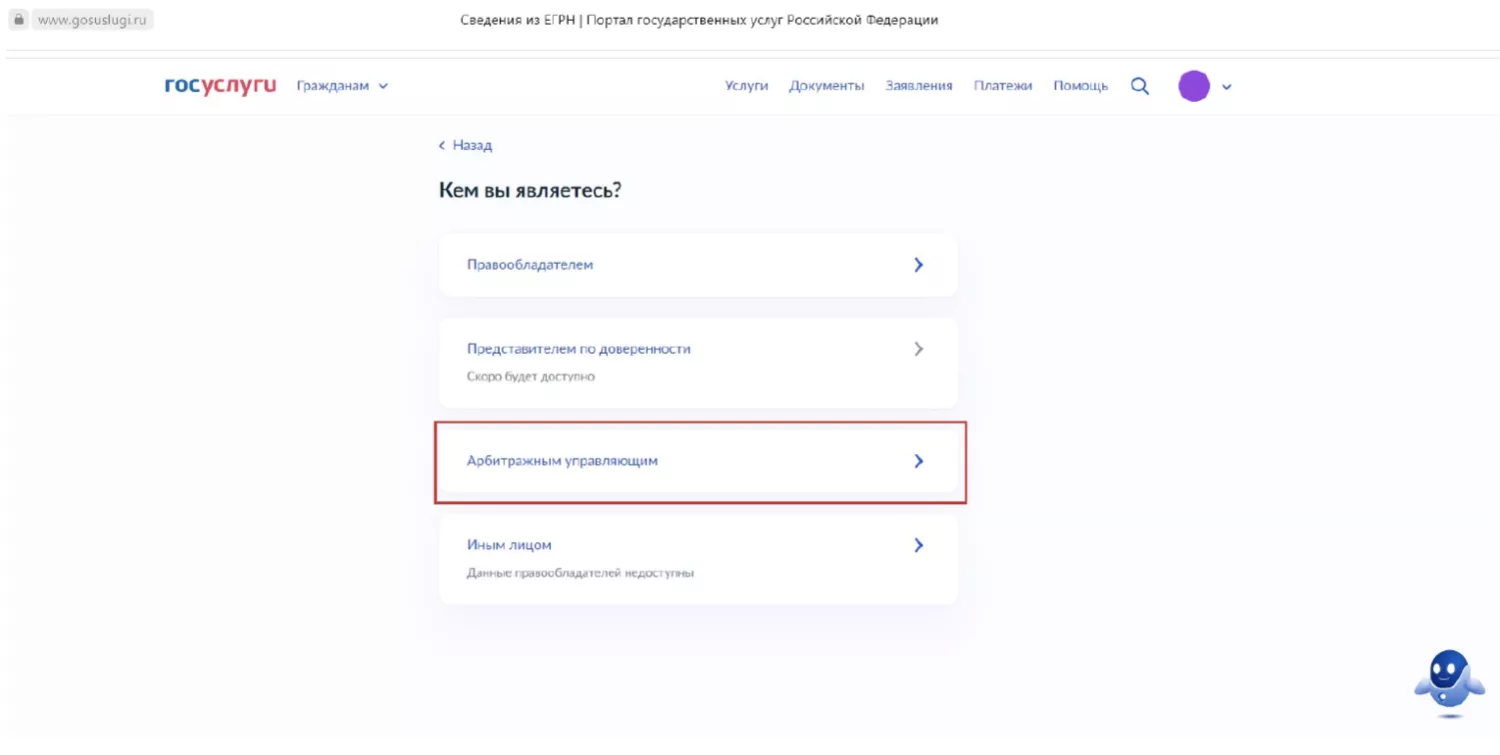Click the Госуслуги logo
Screen dimensions: 1500x755
point(220,86)
